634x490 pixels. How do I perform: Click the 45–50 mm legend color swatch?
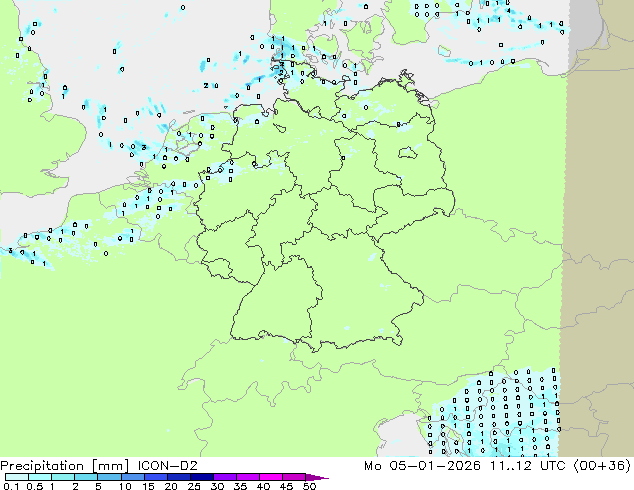[294, 477]
